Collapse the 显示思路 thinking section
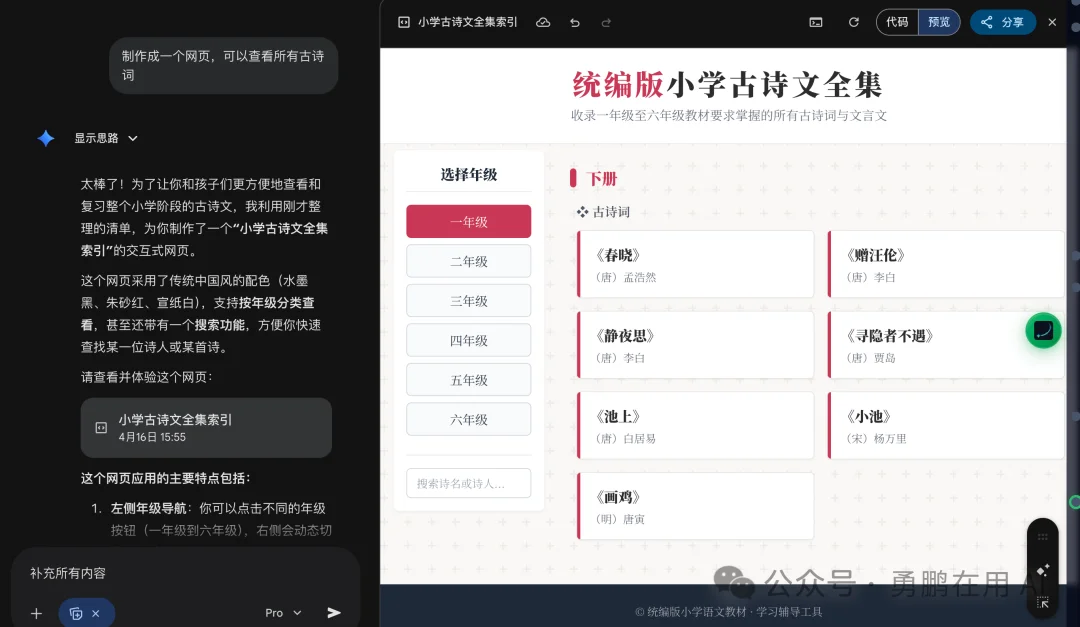The width and height of the screenshot is (1080, 627). point(106,139)
